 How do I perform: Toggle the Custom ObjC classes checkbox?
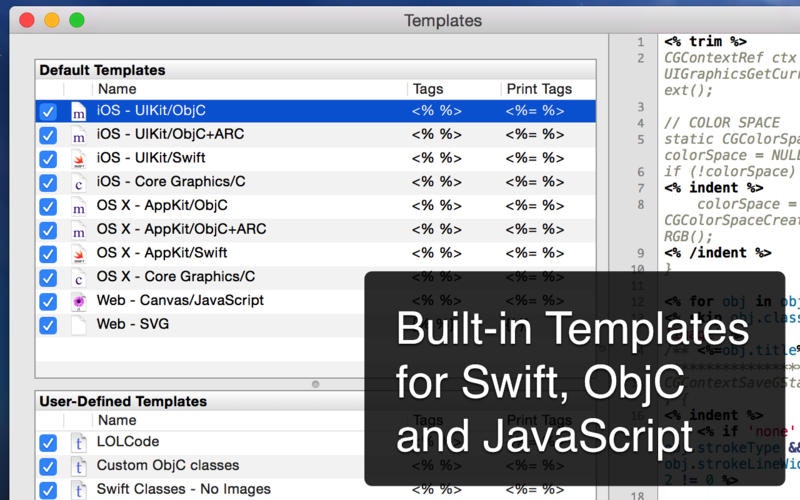[x=48, y=466]
